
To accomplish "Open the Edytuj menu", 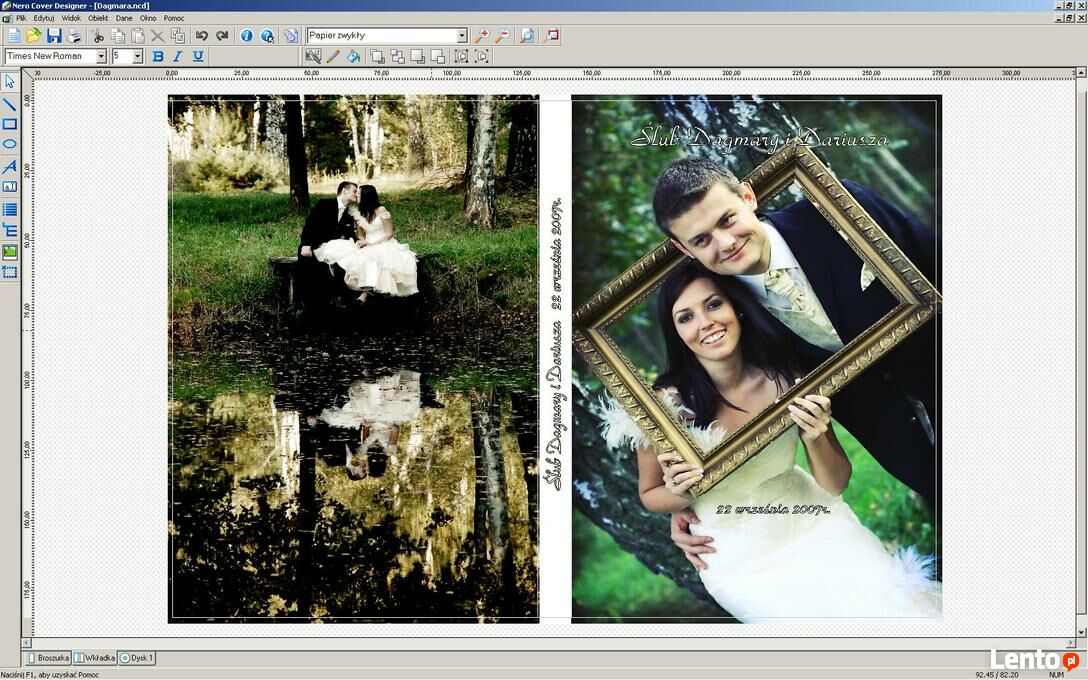I will tap(44, 18).
